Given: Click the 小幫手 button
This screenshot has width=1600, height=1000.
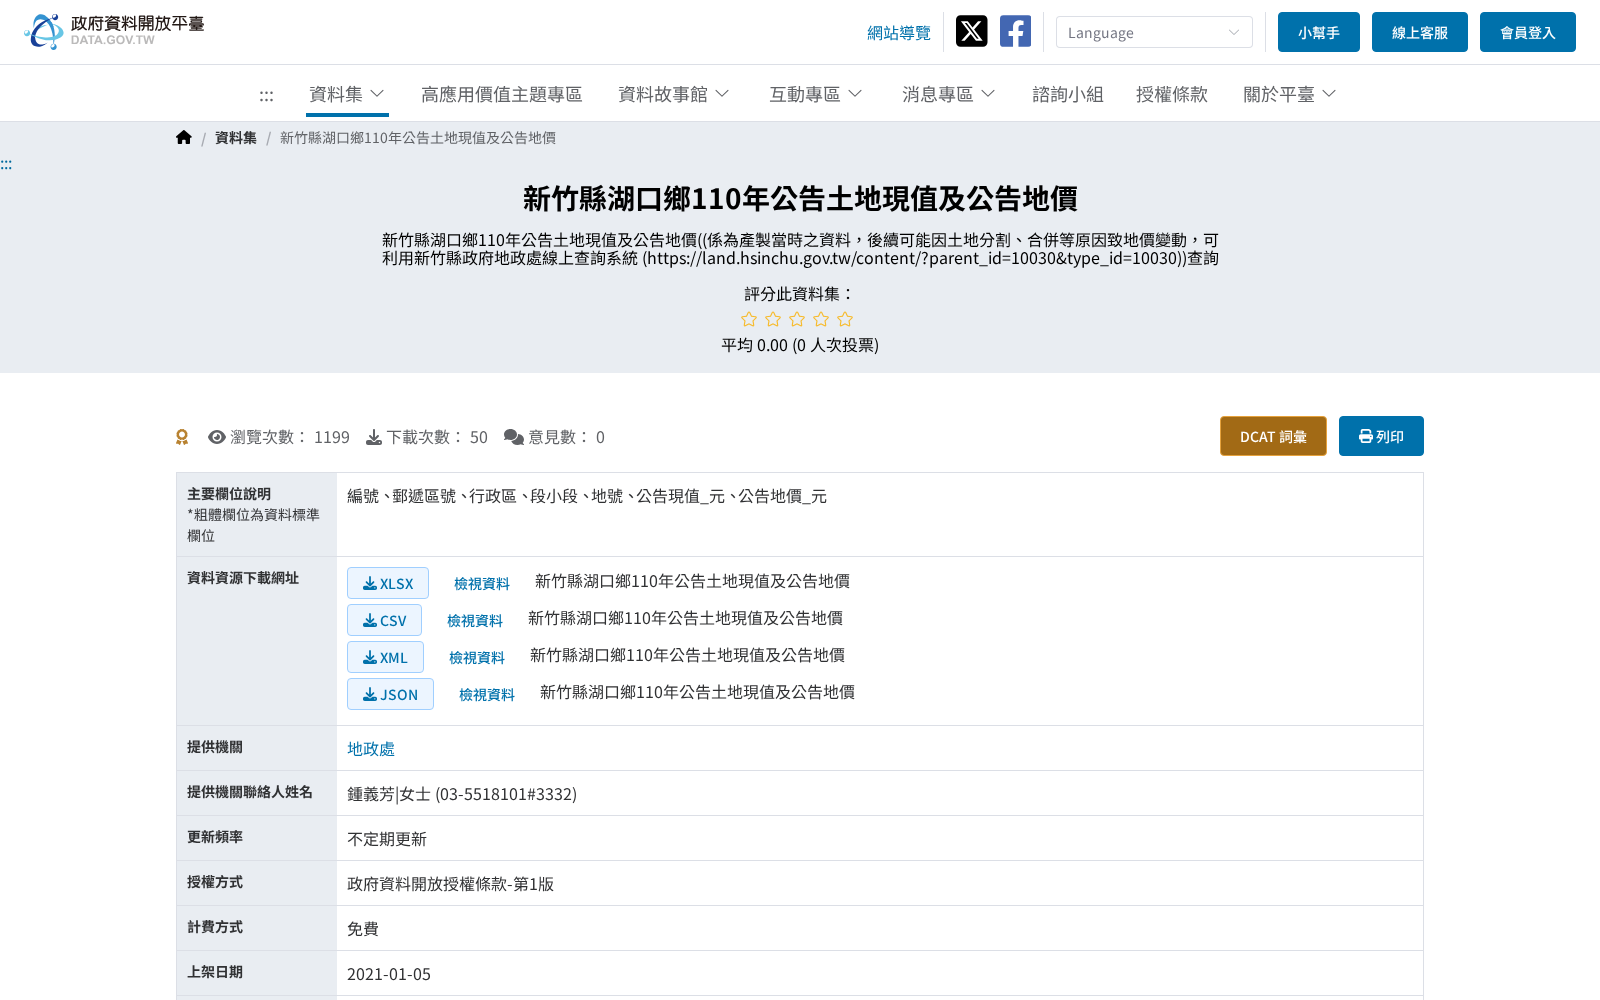Looking at the screenshot, I should point(1319,32).
